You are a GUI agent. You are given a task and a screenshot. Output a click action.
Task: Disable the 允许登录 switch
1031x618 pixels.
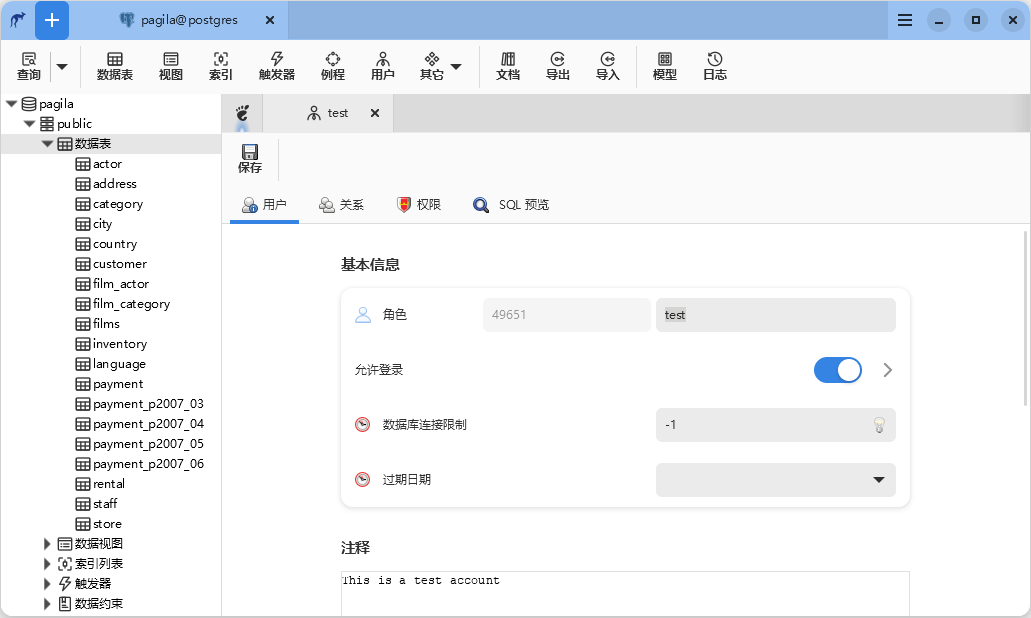coord(837,370)
